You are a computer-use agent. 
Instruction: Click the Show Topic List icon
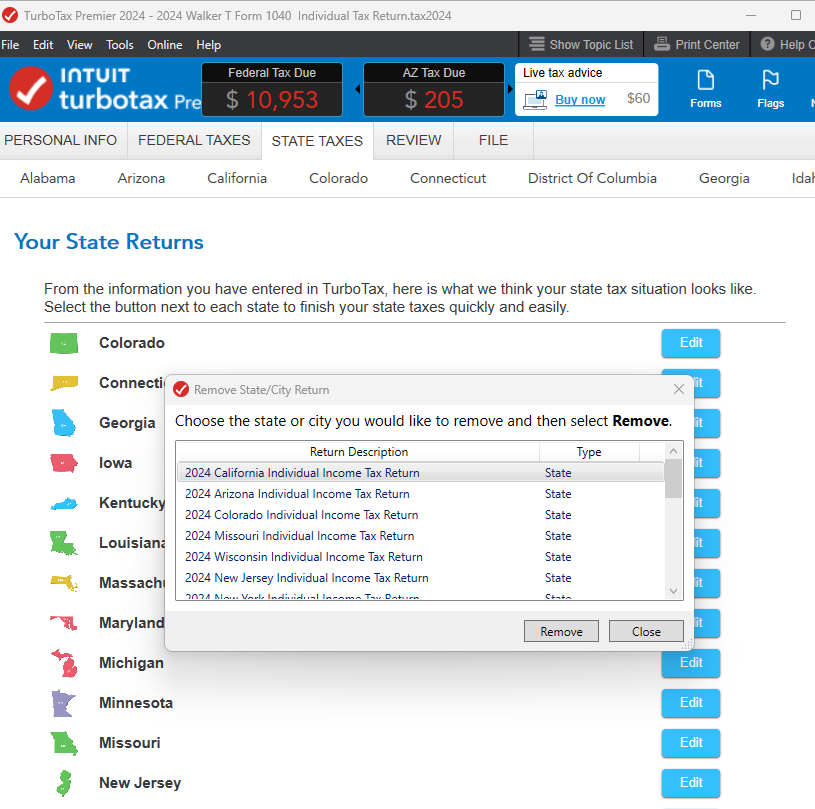pos(537,44)
